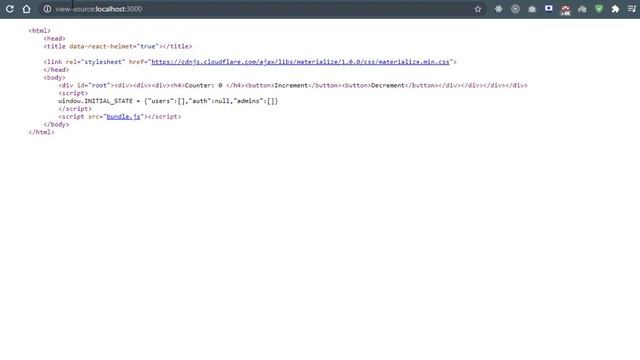Click the opening <body> tag
640x360 pixels.
coord(54,78)
